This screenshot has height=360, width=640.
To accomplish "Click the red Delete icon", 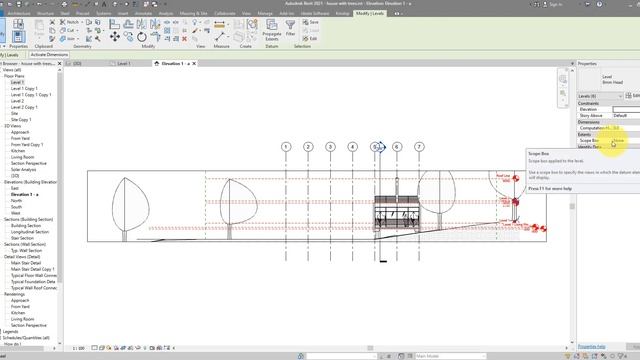I will coord(184,39).
